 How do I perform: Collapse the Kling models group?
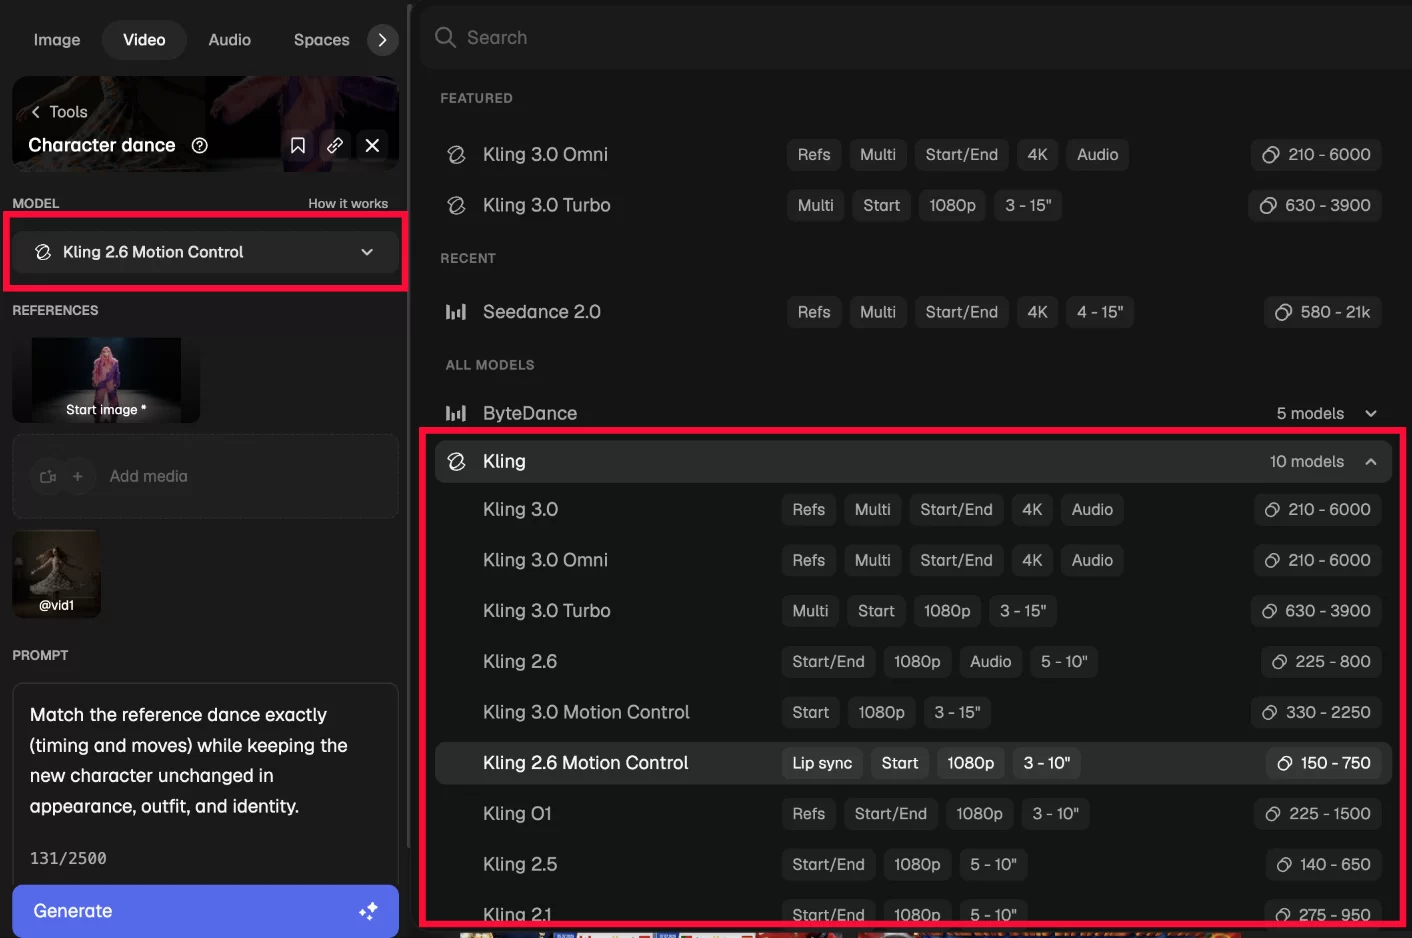[x=913, y=461]
